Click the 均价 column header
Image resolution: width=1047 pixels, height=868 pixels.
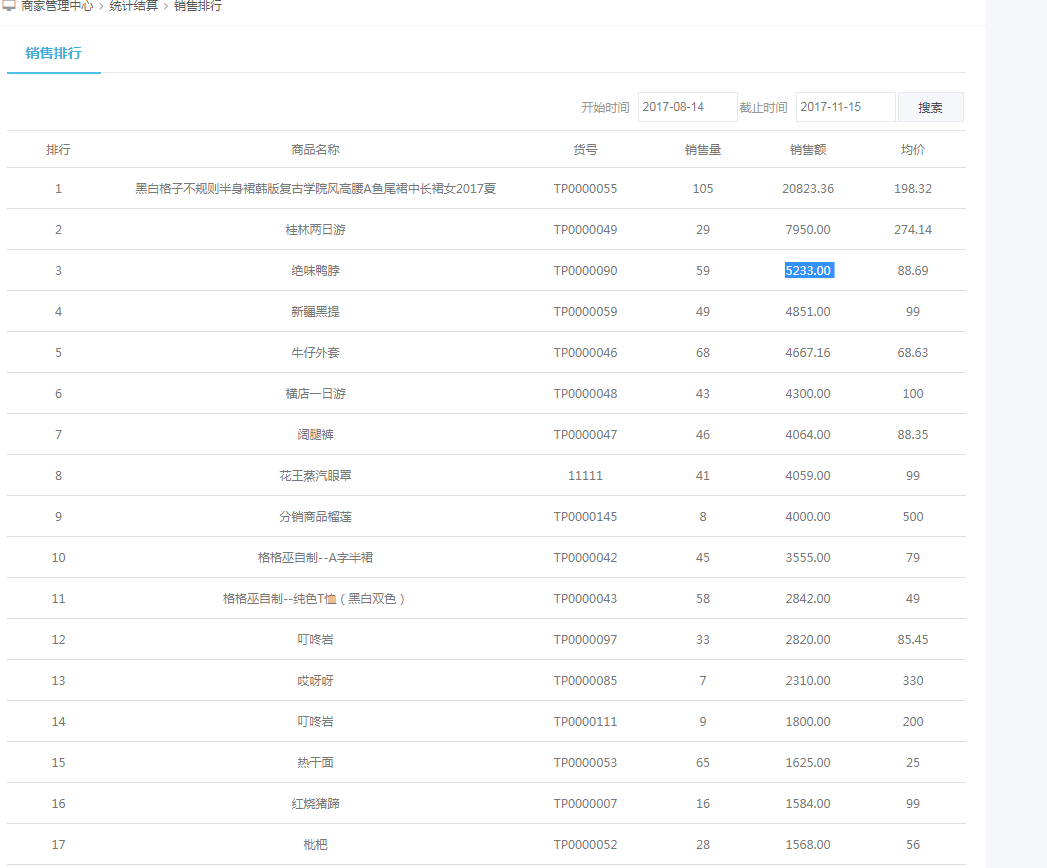[x=913, y=150]
